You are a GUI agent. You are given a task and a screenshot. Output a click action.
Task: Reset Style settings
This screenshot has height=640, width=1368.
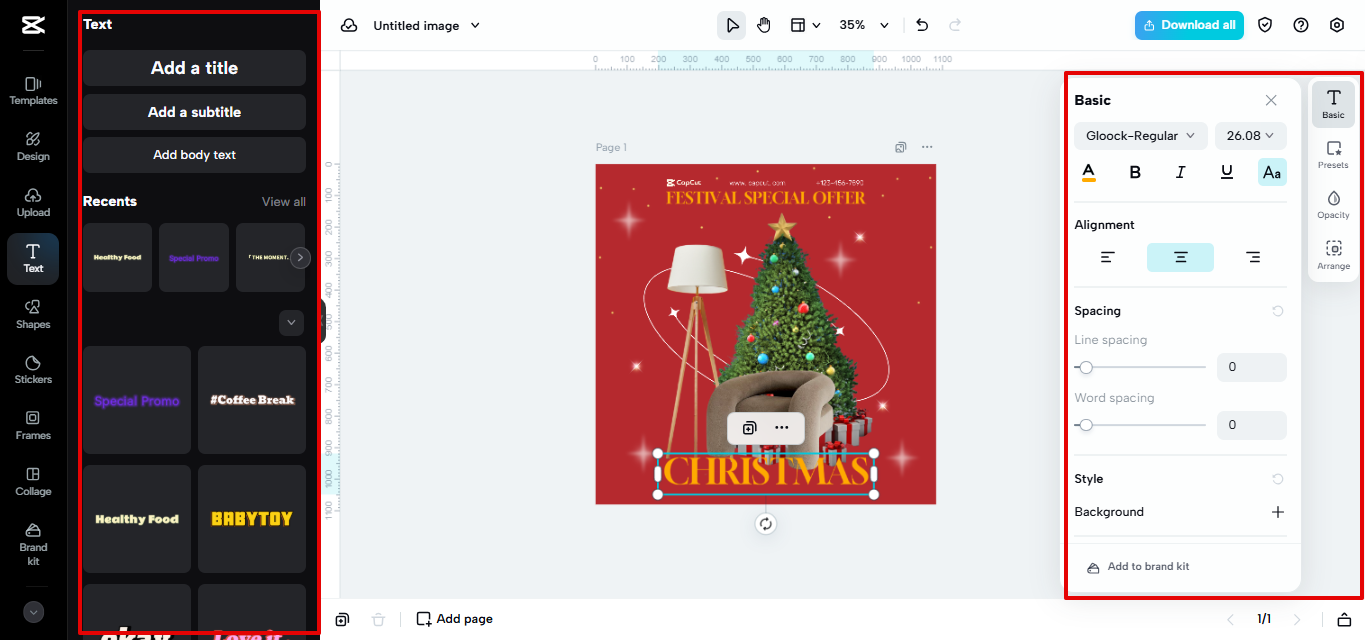(1278, 479)
